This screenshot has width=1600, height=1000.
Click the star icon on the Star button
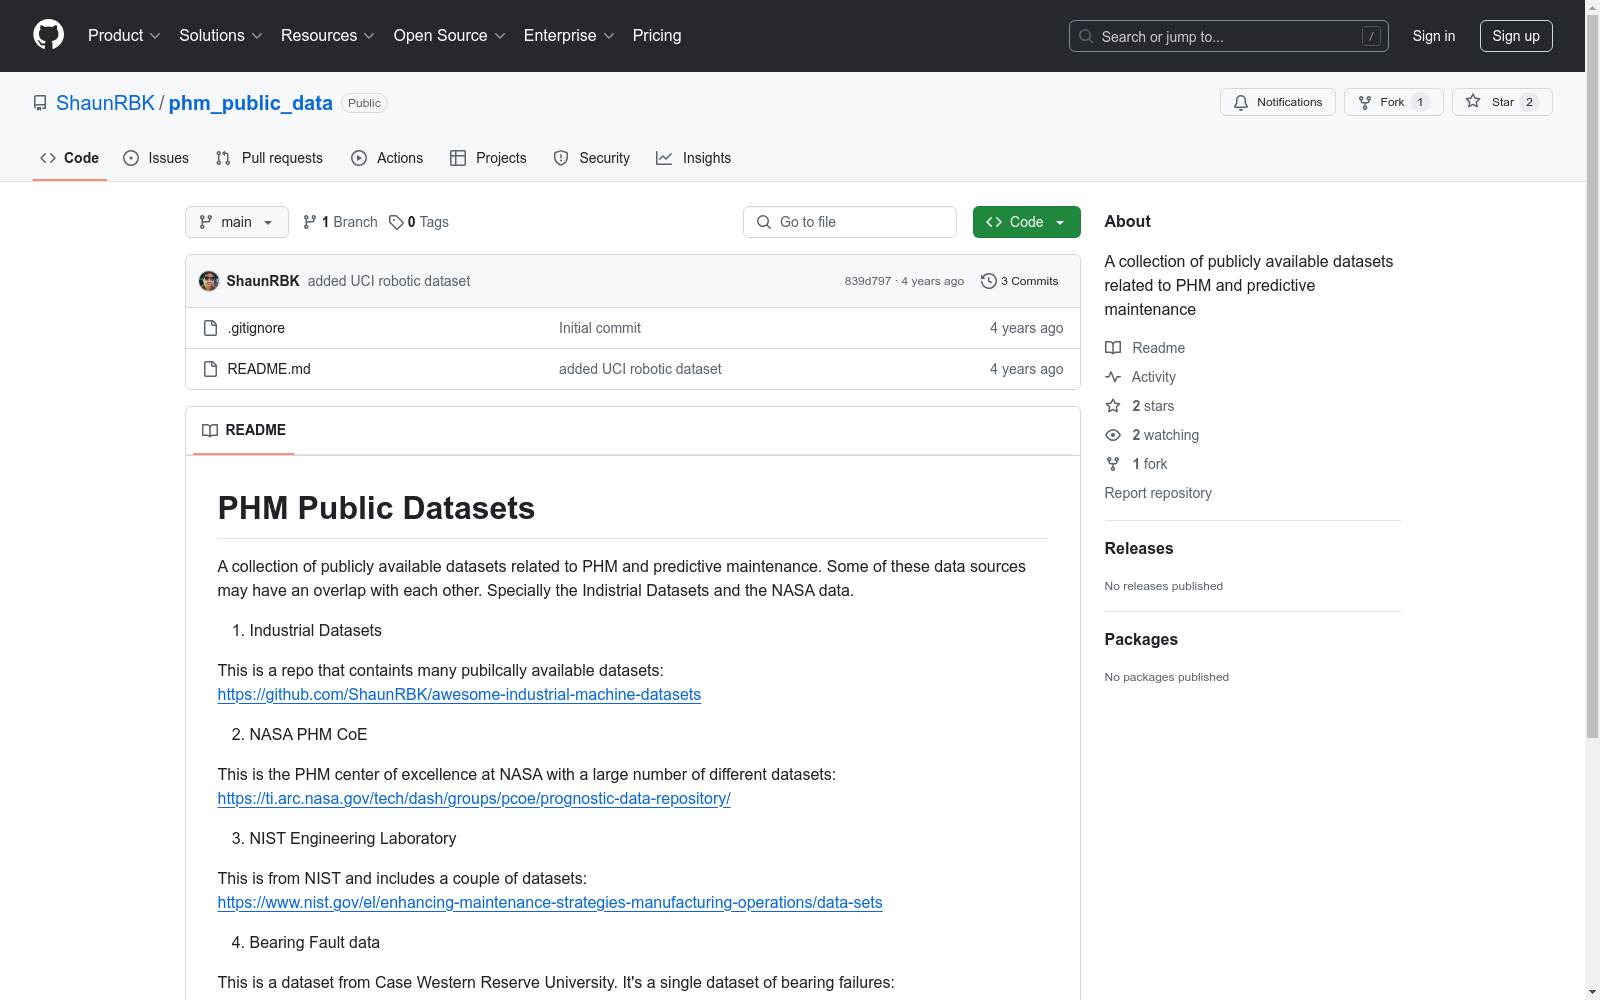(x=1472, y=101)
